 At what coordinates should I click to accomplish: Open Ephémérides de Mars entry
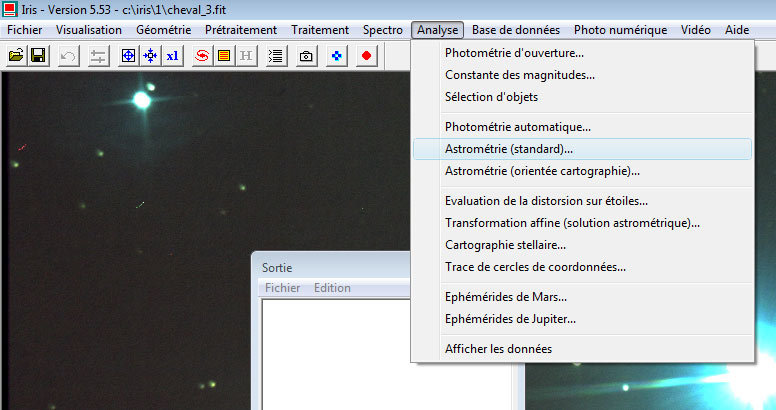point(582,297)
